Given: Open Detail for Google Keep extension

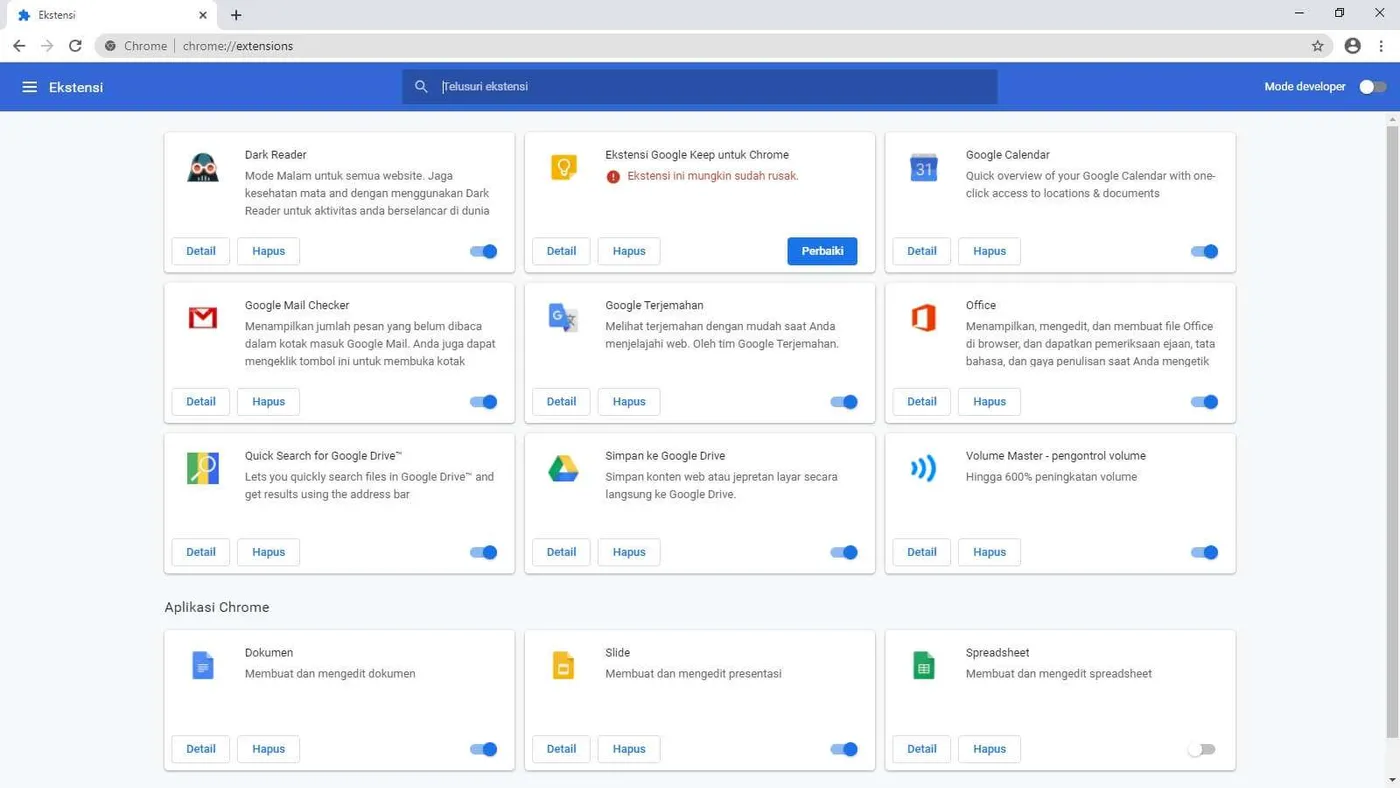Looking at the screenshot, I should pos(561,251).
